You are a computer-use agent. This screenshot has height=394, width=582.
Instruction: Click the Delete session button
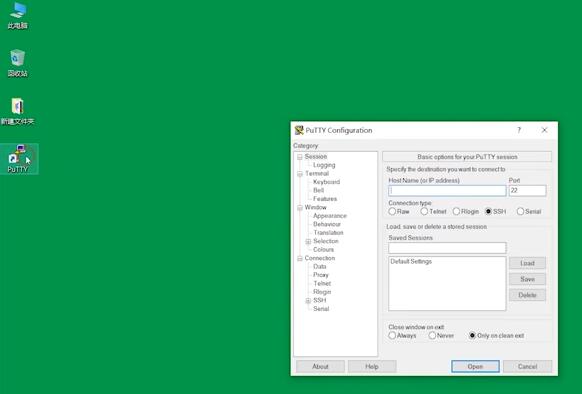coord(527,295)
